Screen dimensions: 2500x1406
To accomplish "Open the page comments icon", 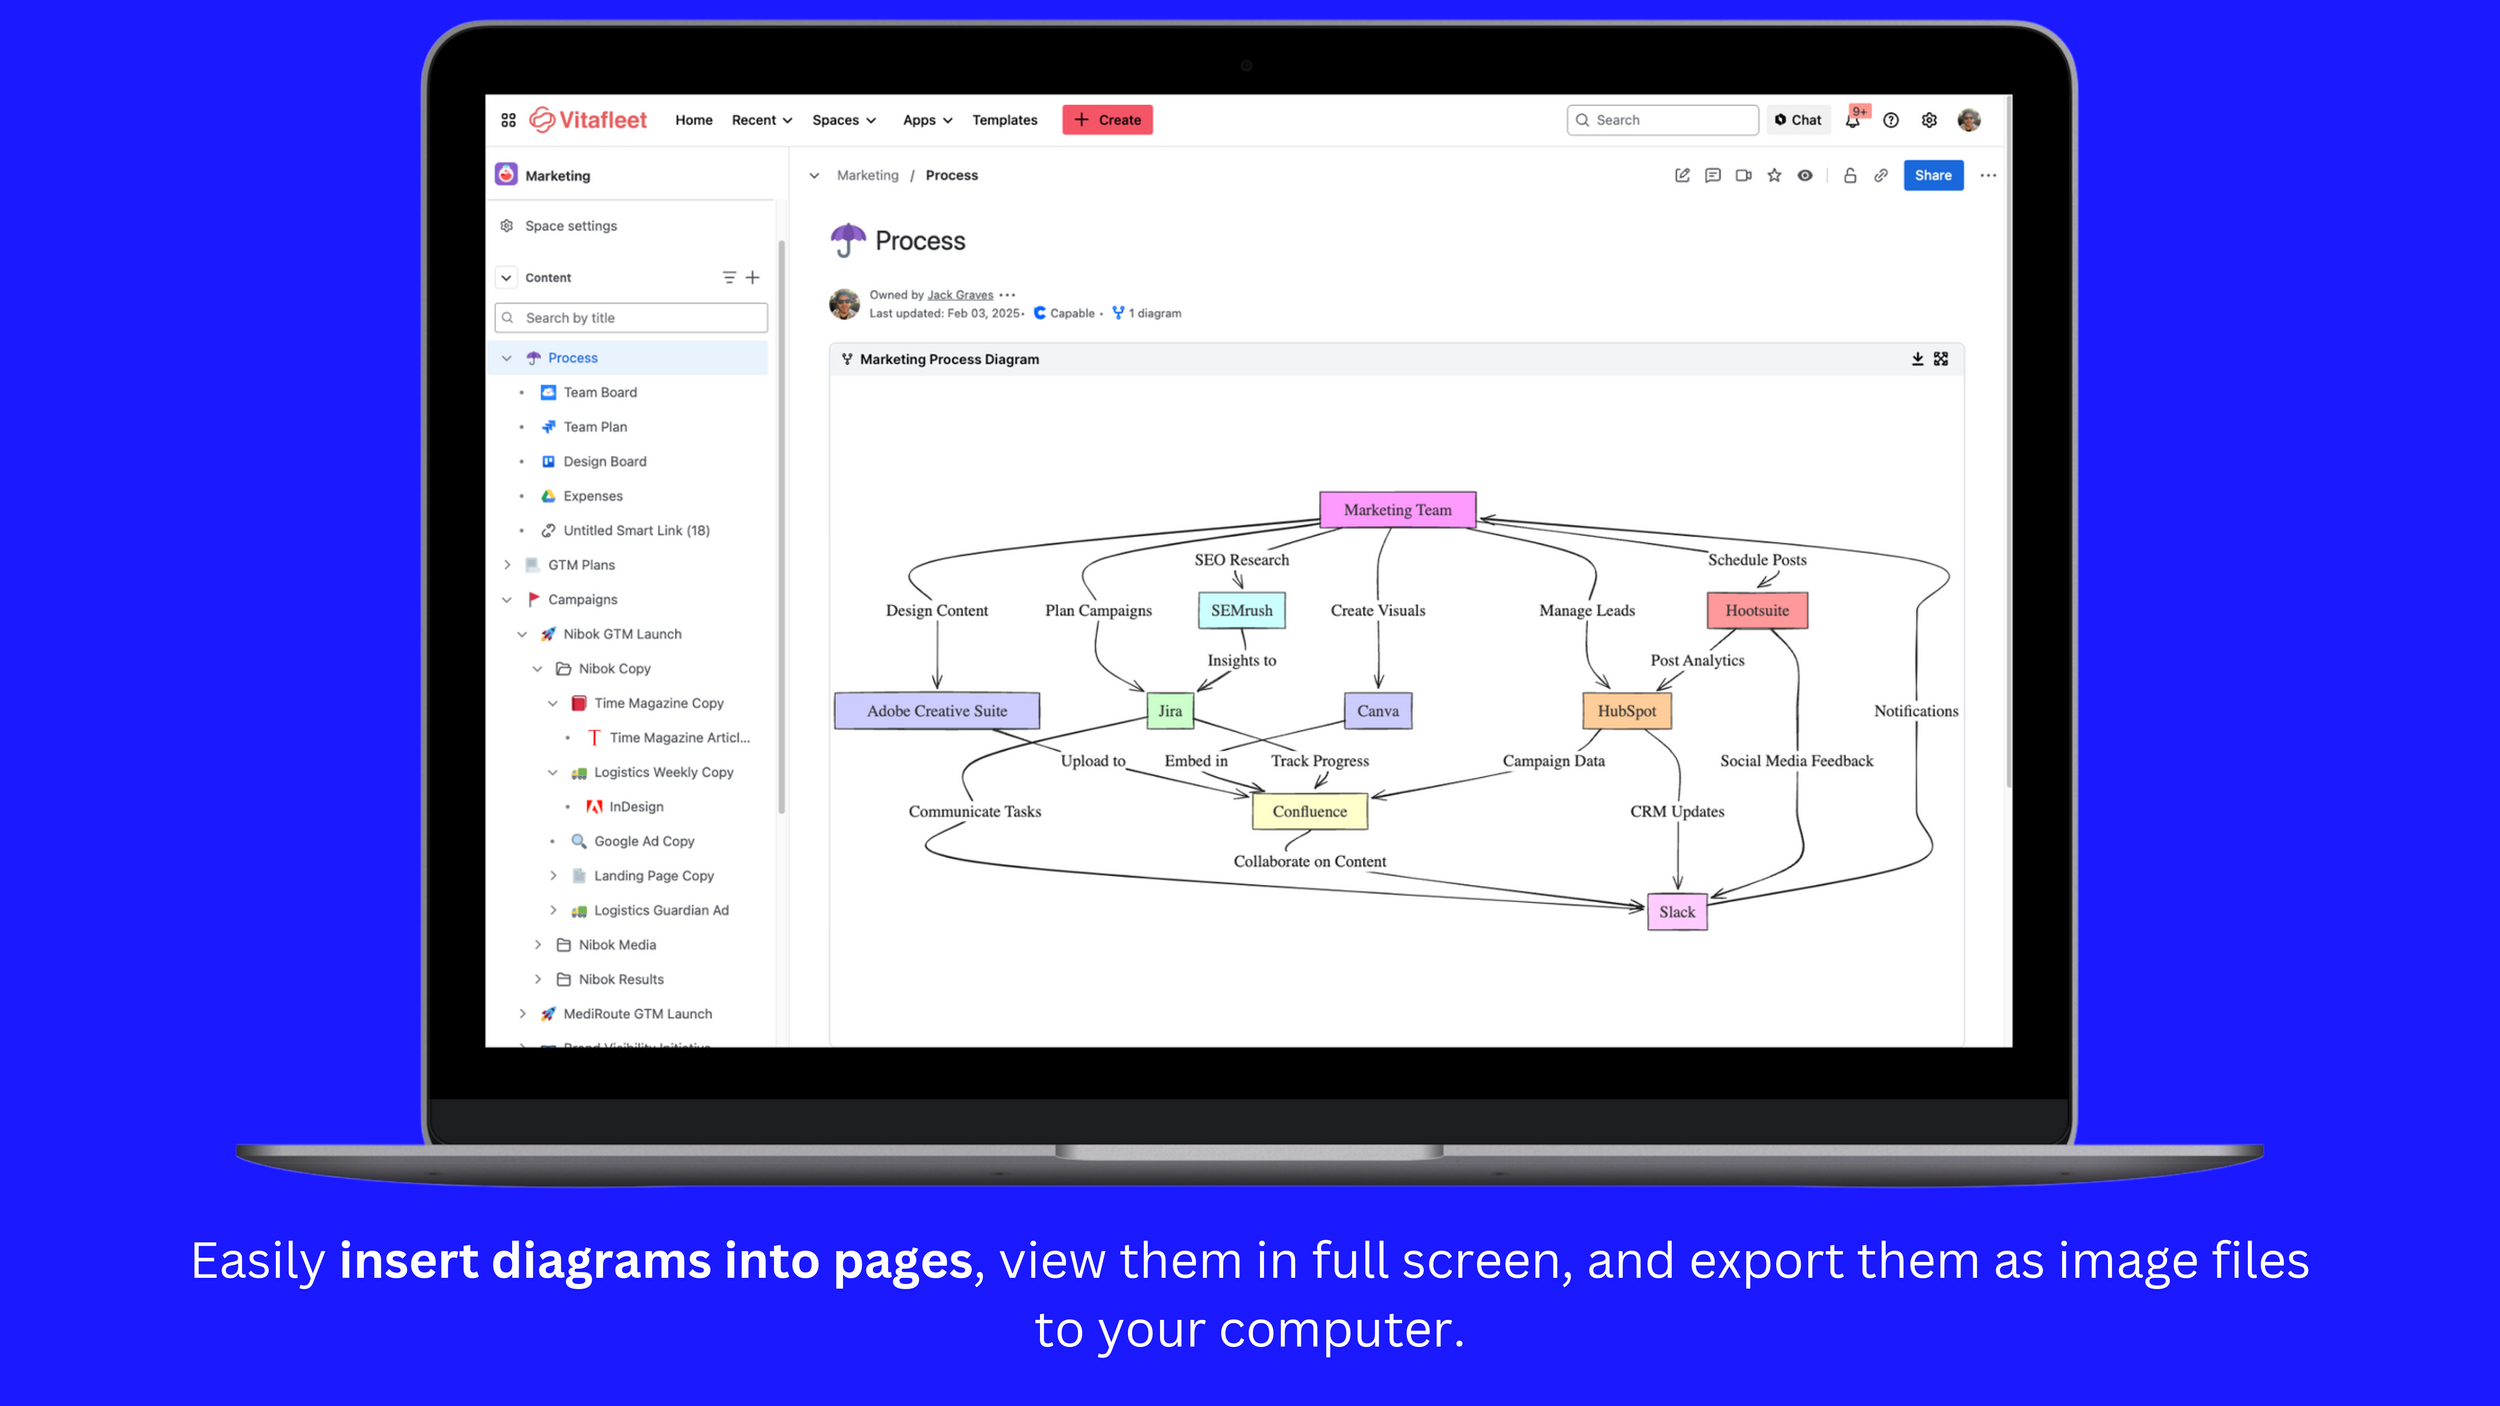I will coord(1713,175).
